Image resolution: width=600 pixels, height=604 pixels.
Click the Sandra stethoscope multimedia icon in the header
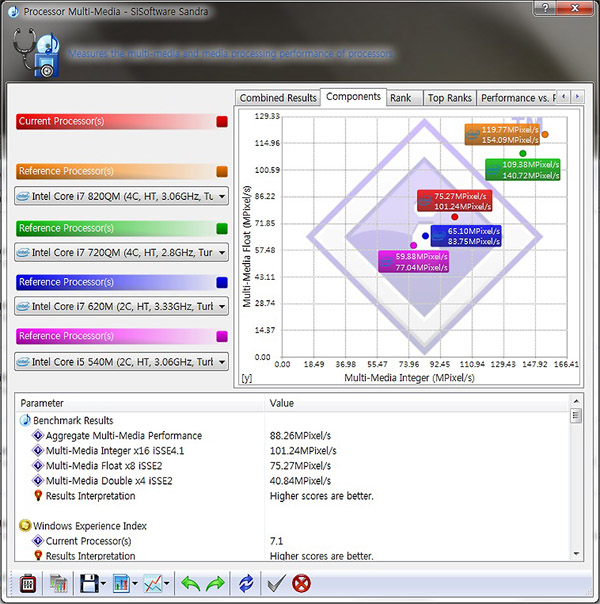(x=36, y=53)
